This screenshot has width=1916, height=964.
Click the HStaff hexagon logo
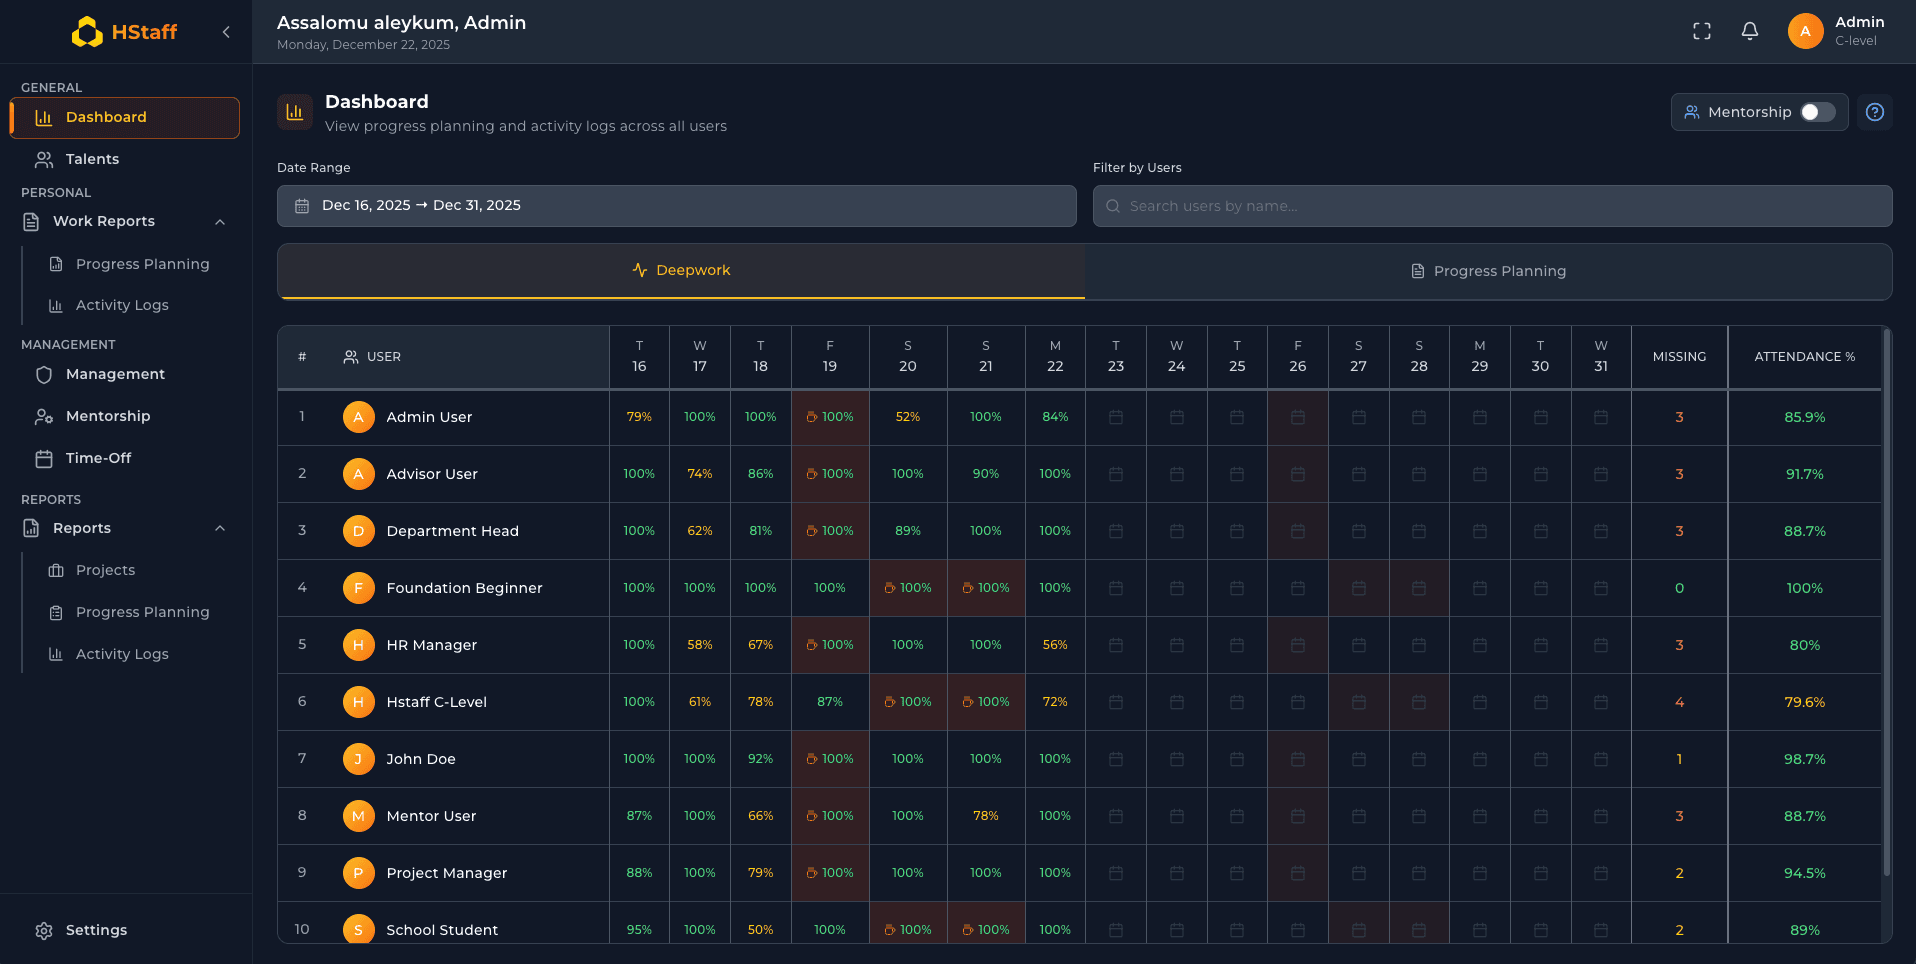click(88, 31)
